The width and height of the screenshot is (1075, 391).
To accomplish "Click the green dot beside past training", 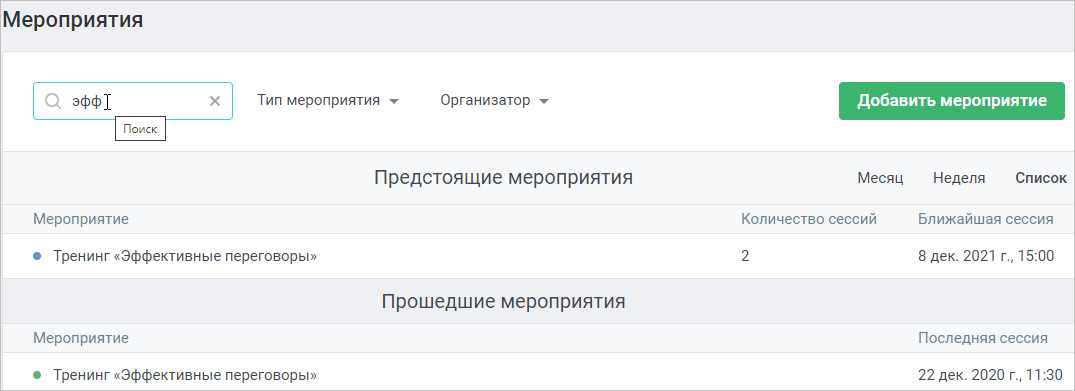I will click(x=38, y=375).
